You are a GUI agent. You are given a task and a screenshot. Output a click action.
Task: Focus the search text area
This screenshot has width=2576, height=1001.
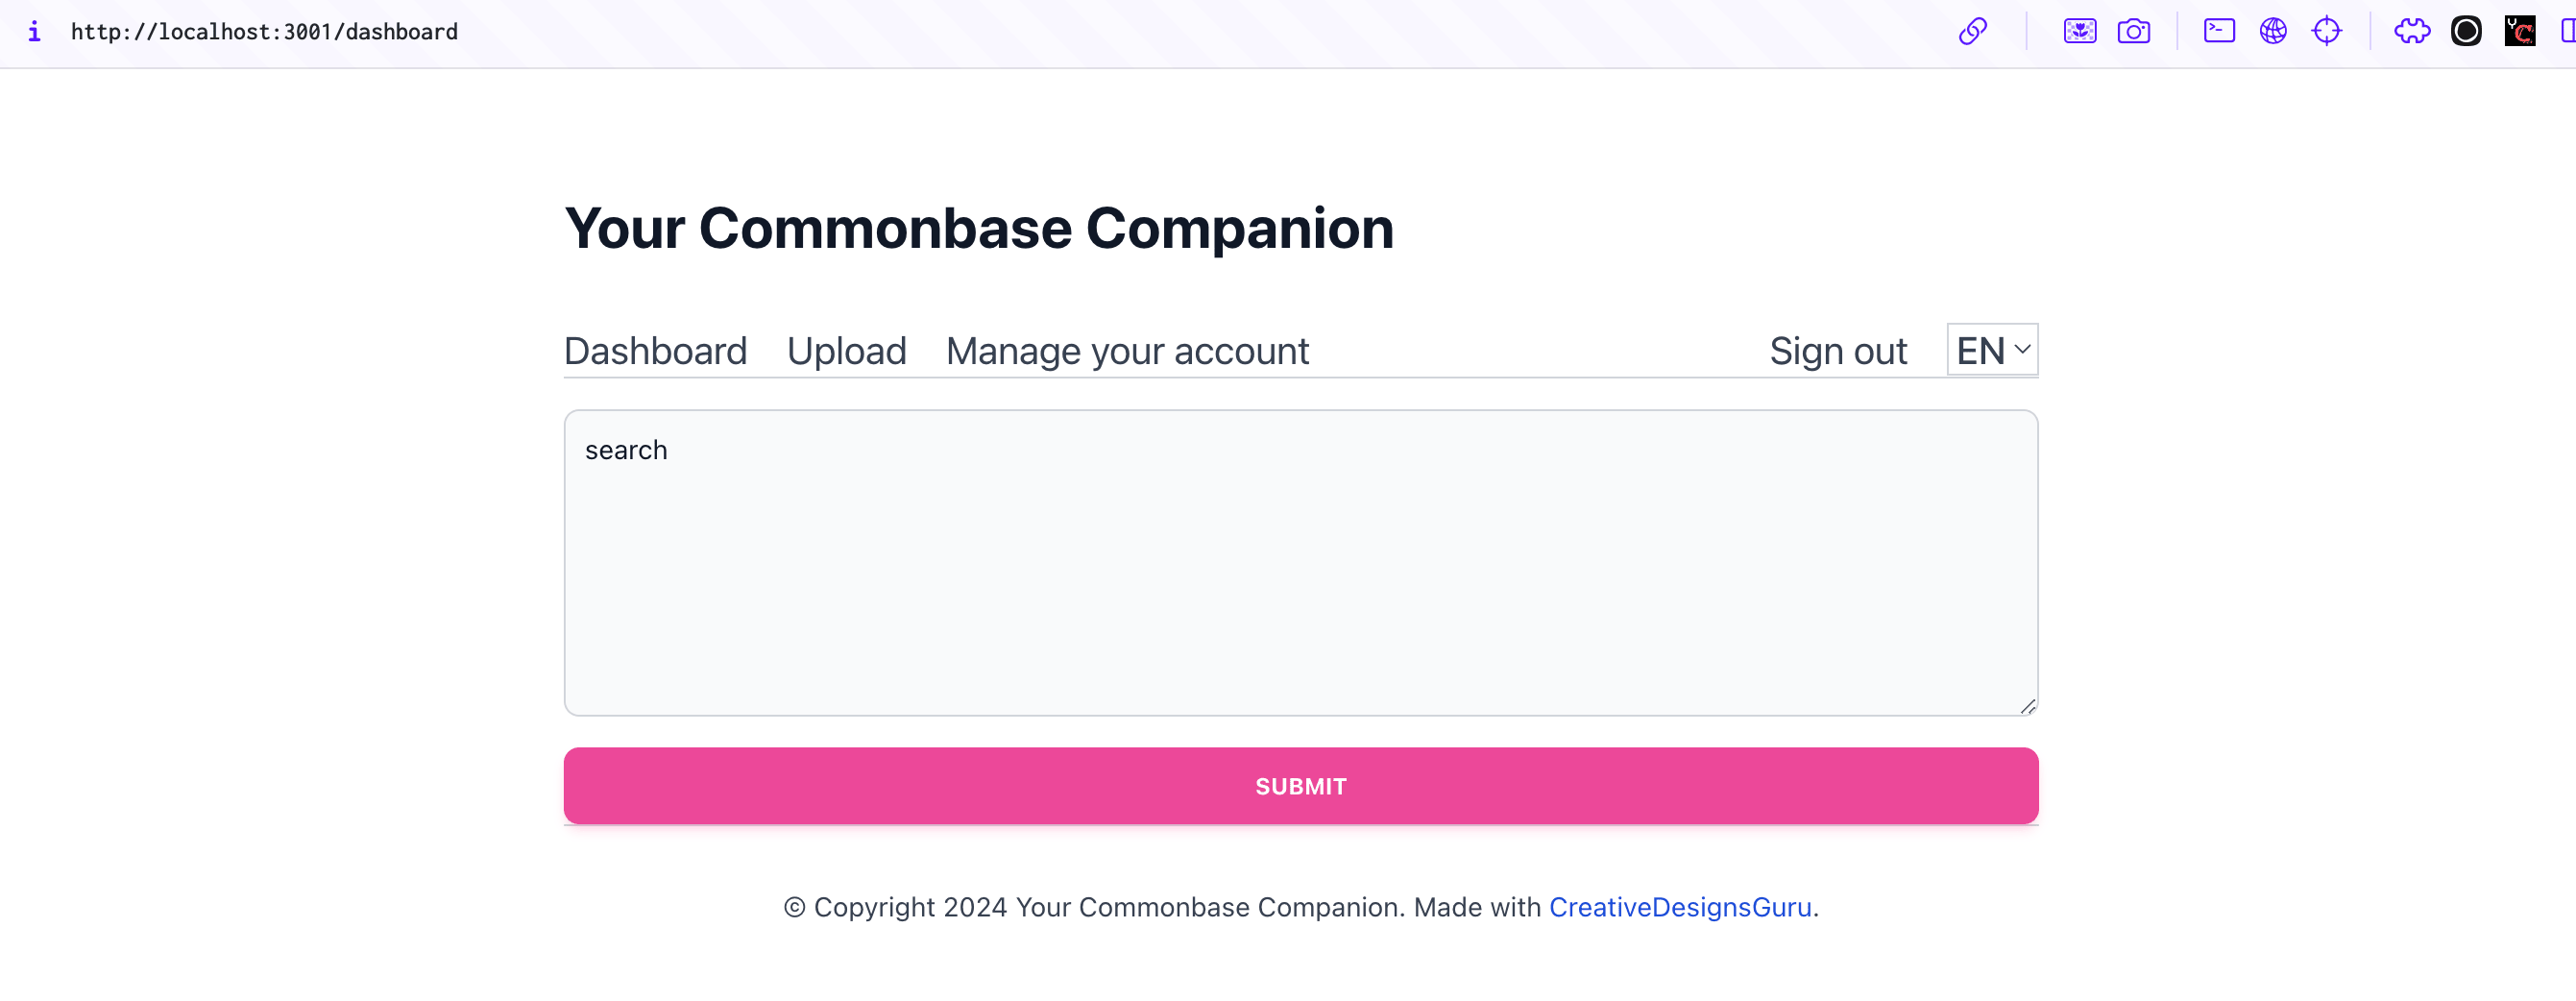tap(1300, 562)
